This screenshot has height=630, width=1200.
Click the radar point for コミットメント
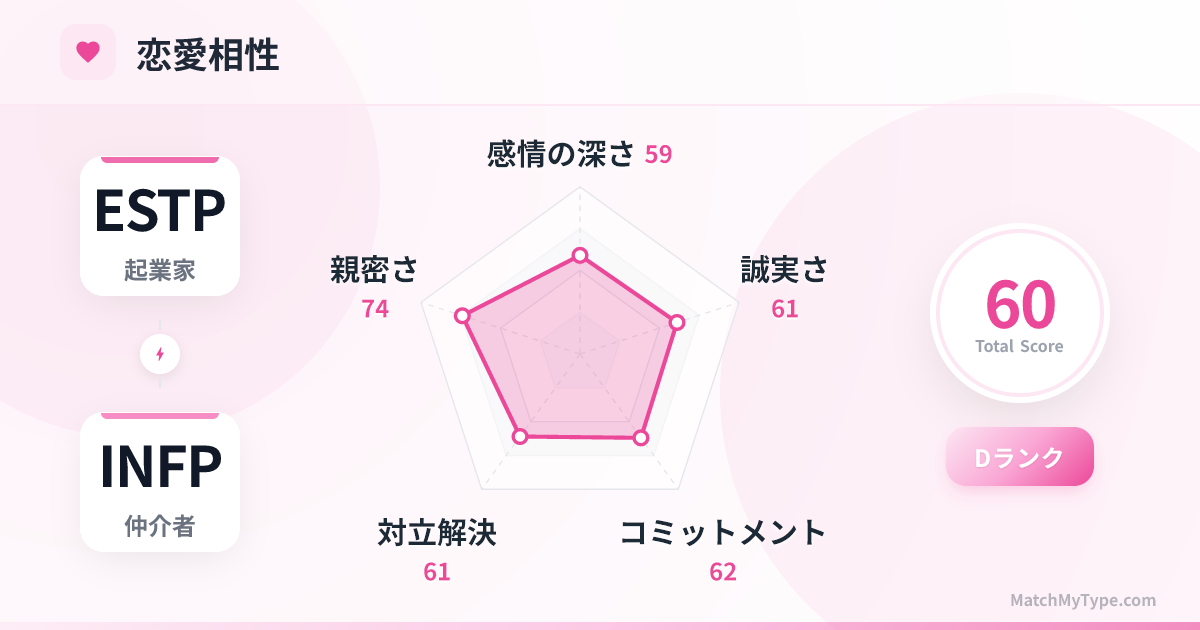[641, 437]
